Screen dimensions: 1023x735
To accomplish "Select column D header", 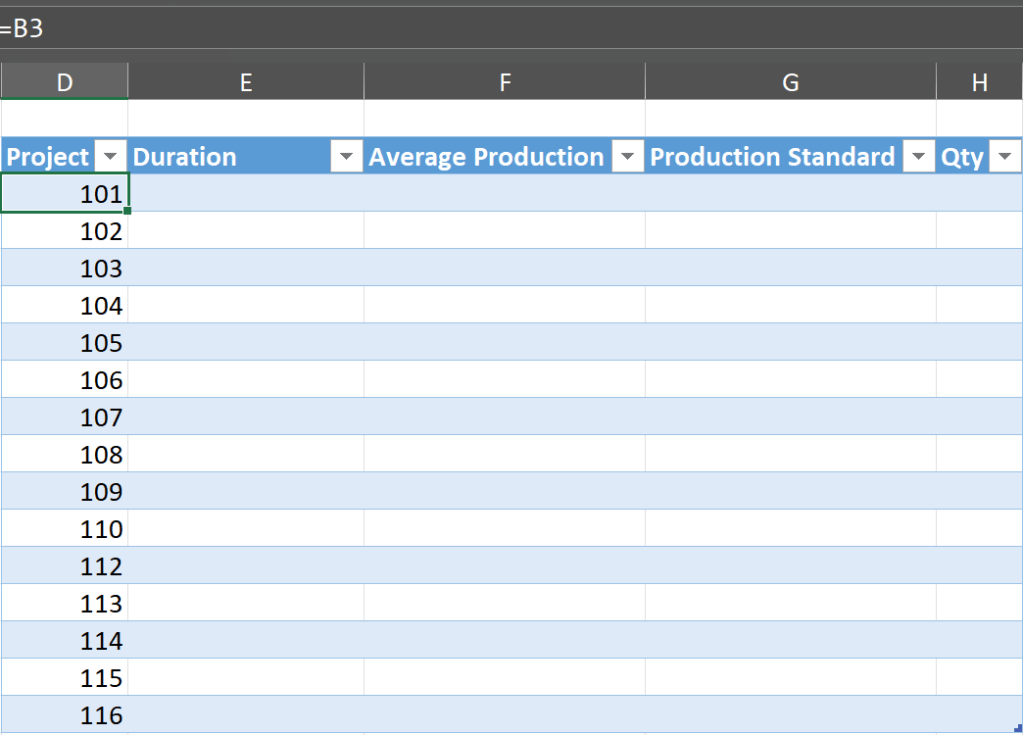I will (64, 82).
